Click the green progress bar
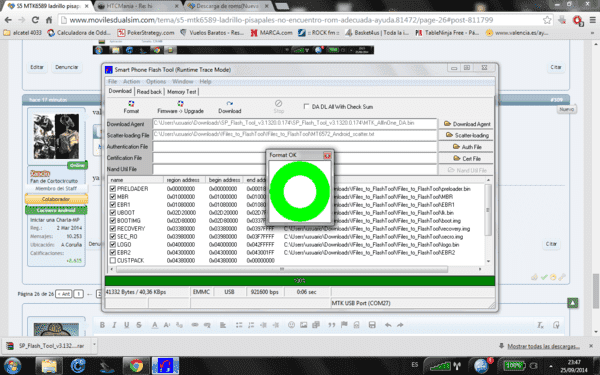600x375 pixels. 300,281
